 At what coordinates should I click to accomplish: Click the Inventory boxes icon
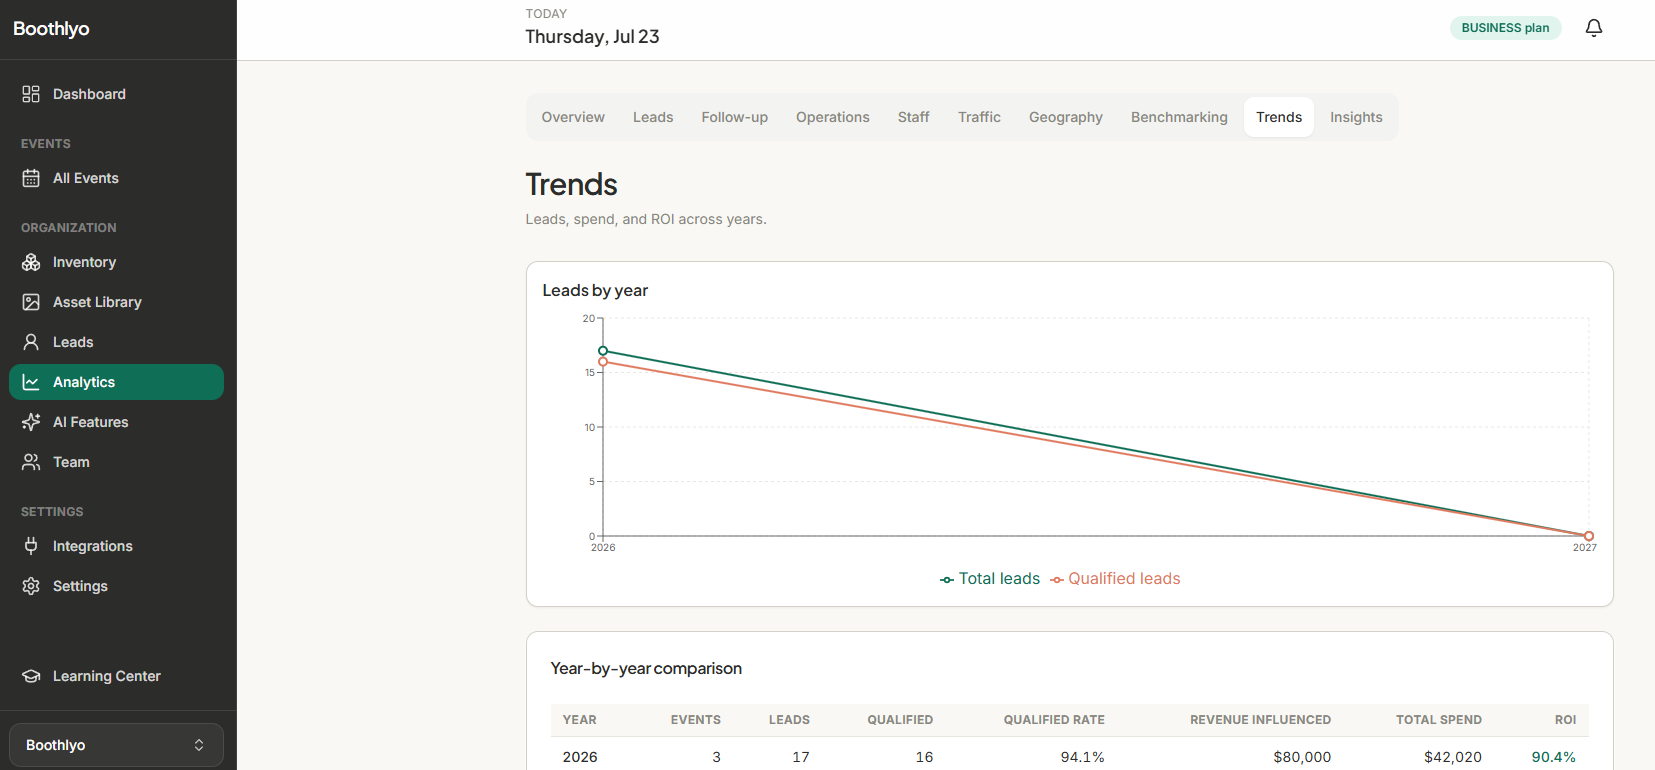click(x=31, y=262)
